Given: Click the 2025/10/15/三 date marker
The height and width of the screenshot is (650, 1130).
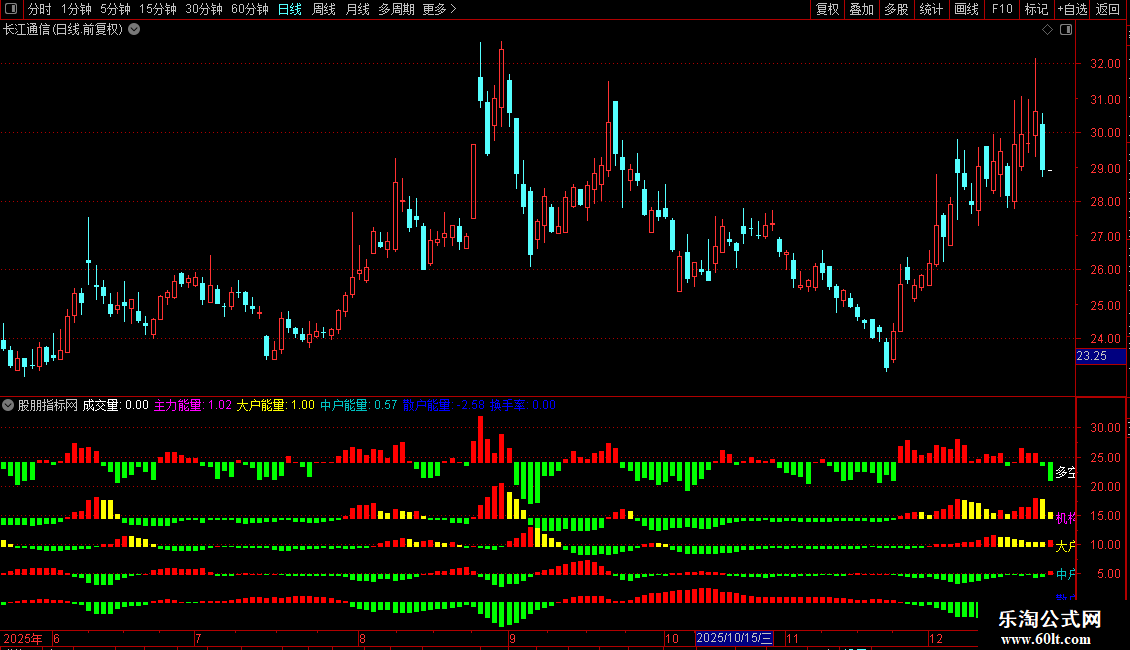Looking at the screenshot, I should point(734,638).
